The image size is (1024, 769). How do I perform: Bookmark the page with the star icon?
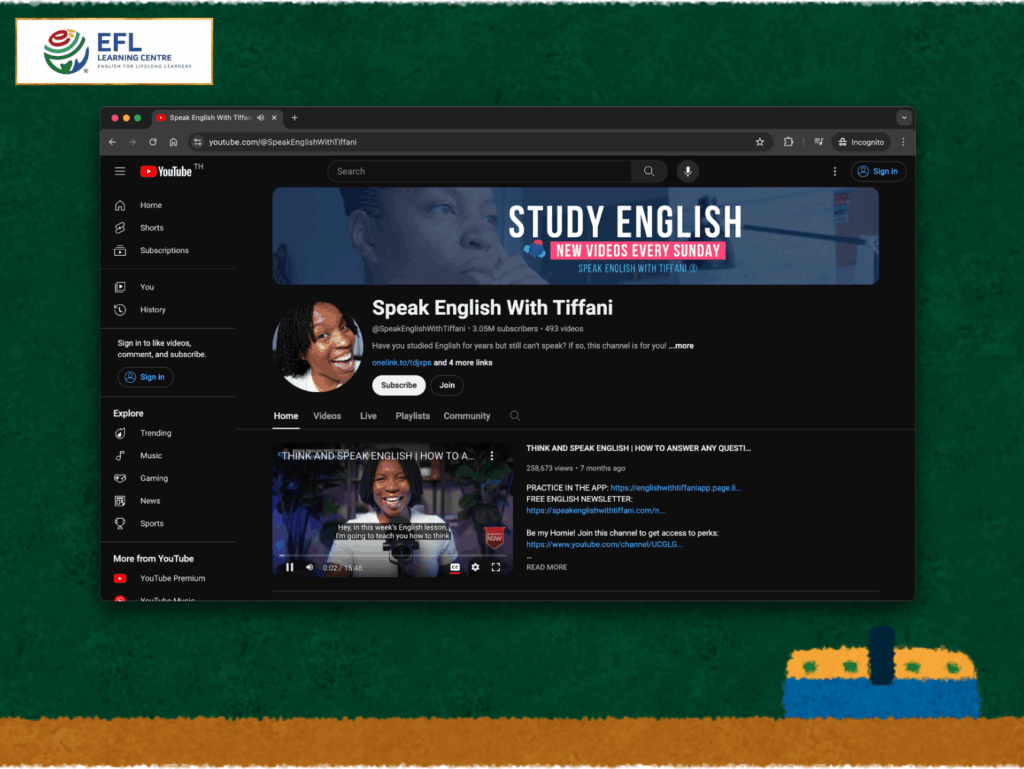coord(760,142)
